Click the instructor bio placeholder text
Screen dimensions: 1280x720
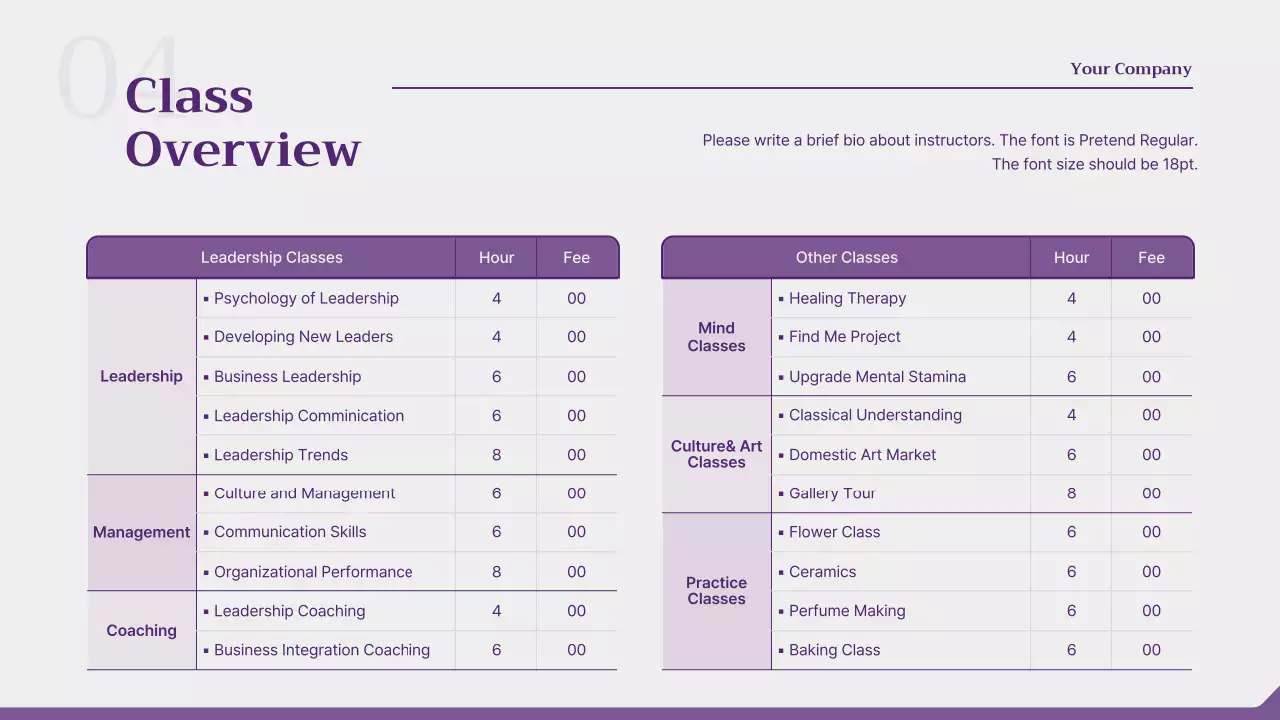(x=949, y=152)
